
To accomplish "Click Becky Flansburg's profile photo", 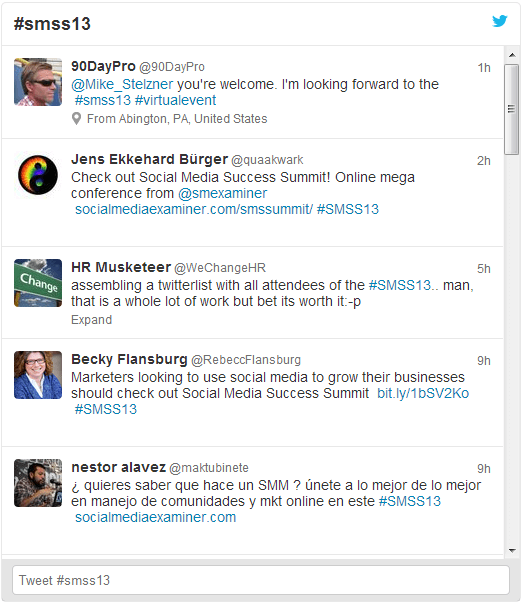I will [x=38, y=375].
